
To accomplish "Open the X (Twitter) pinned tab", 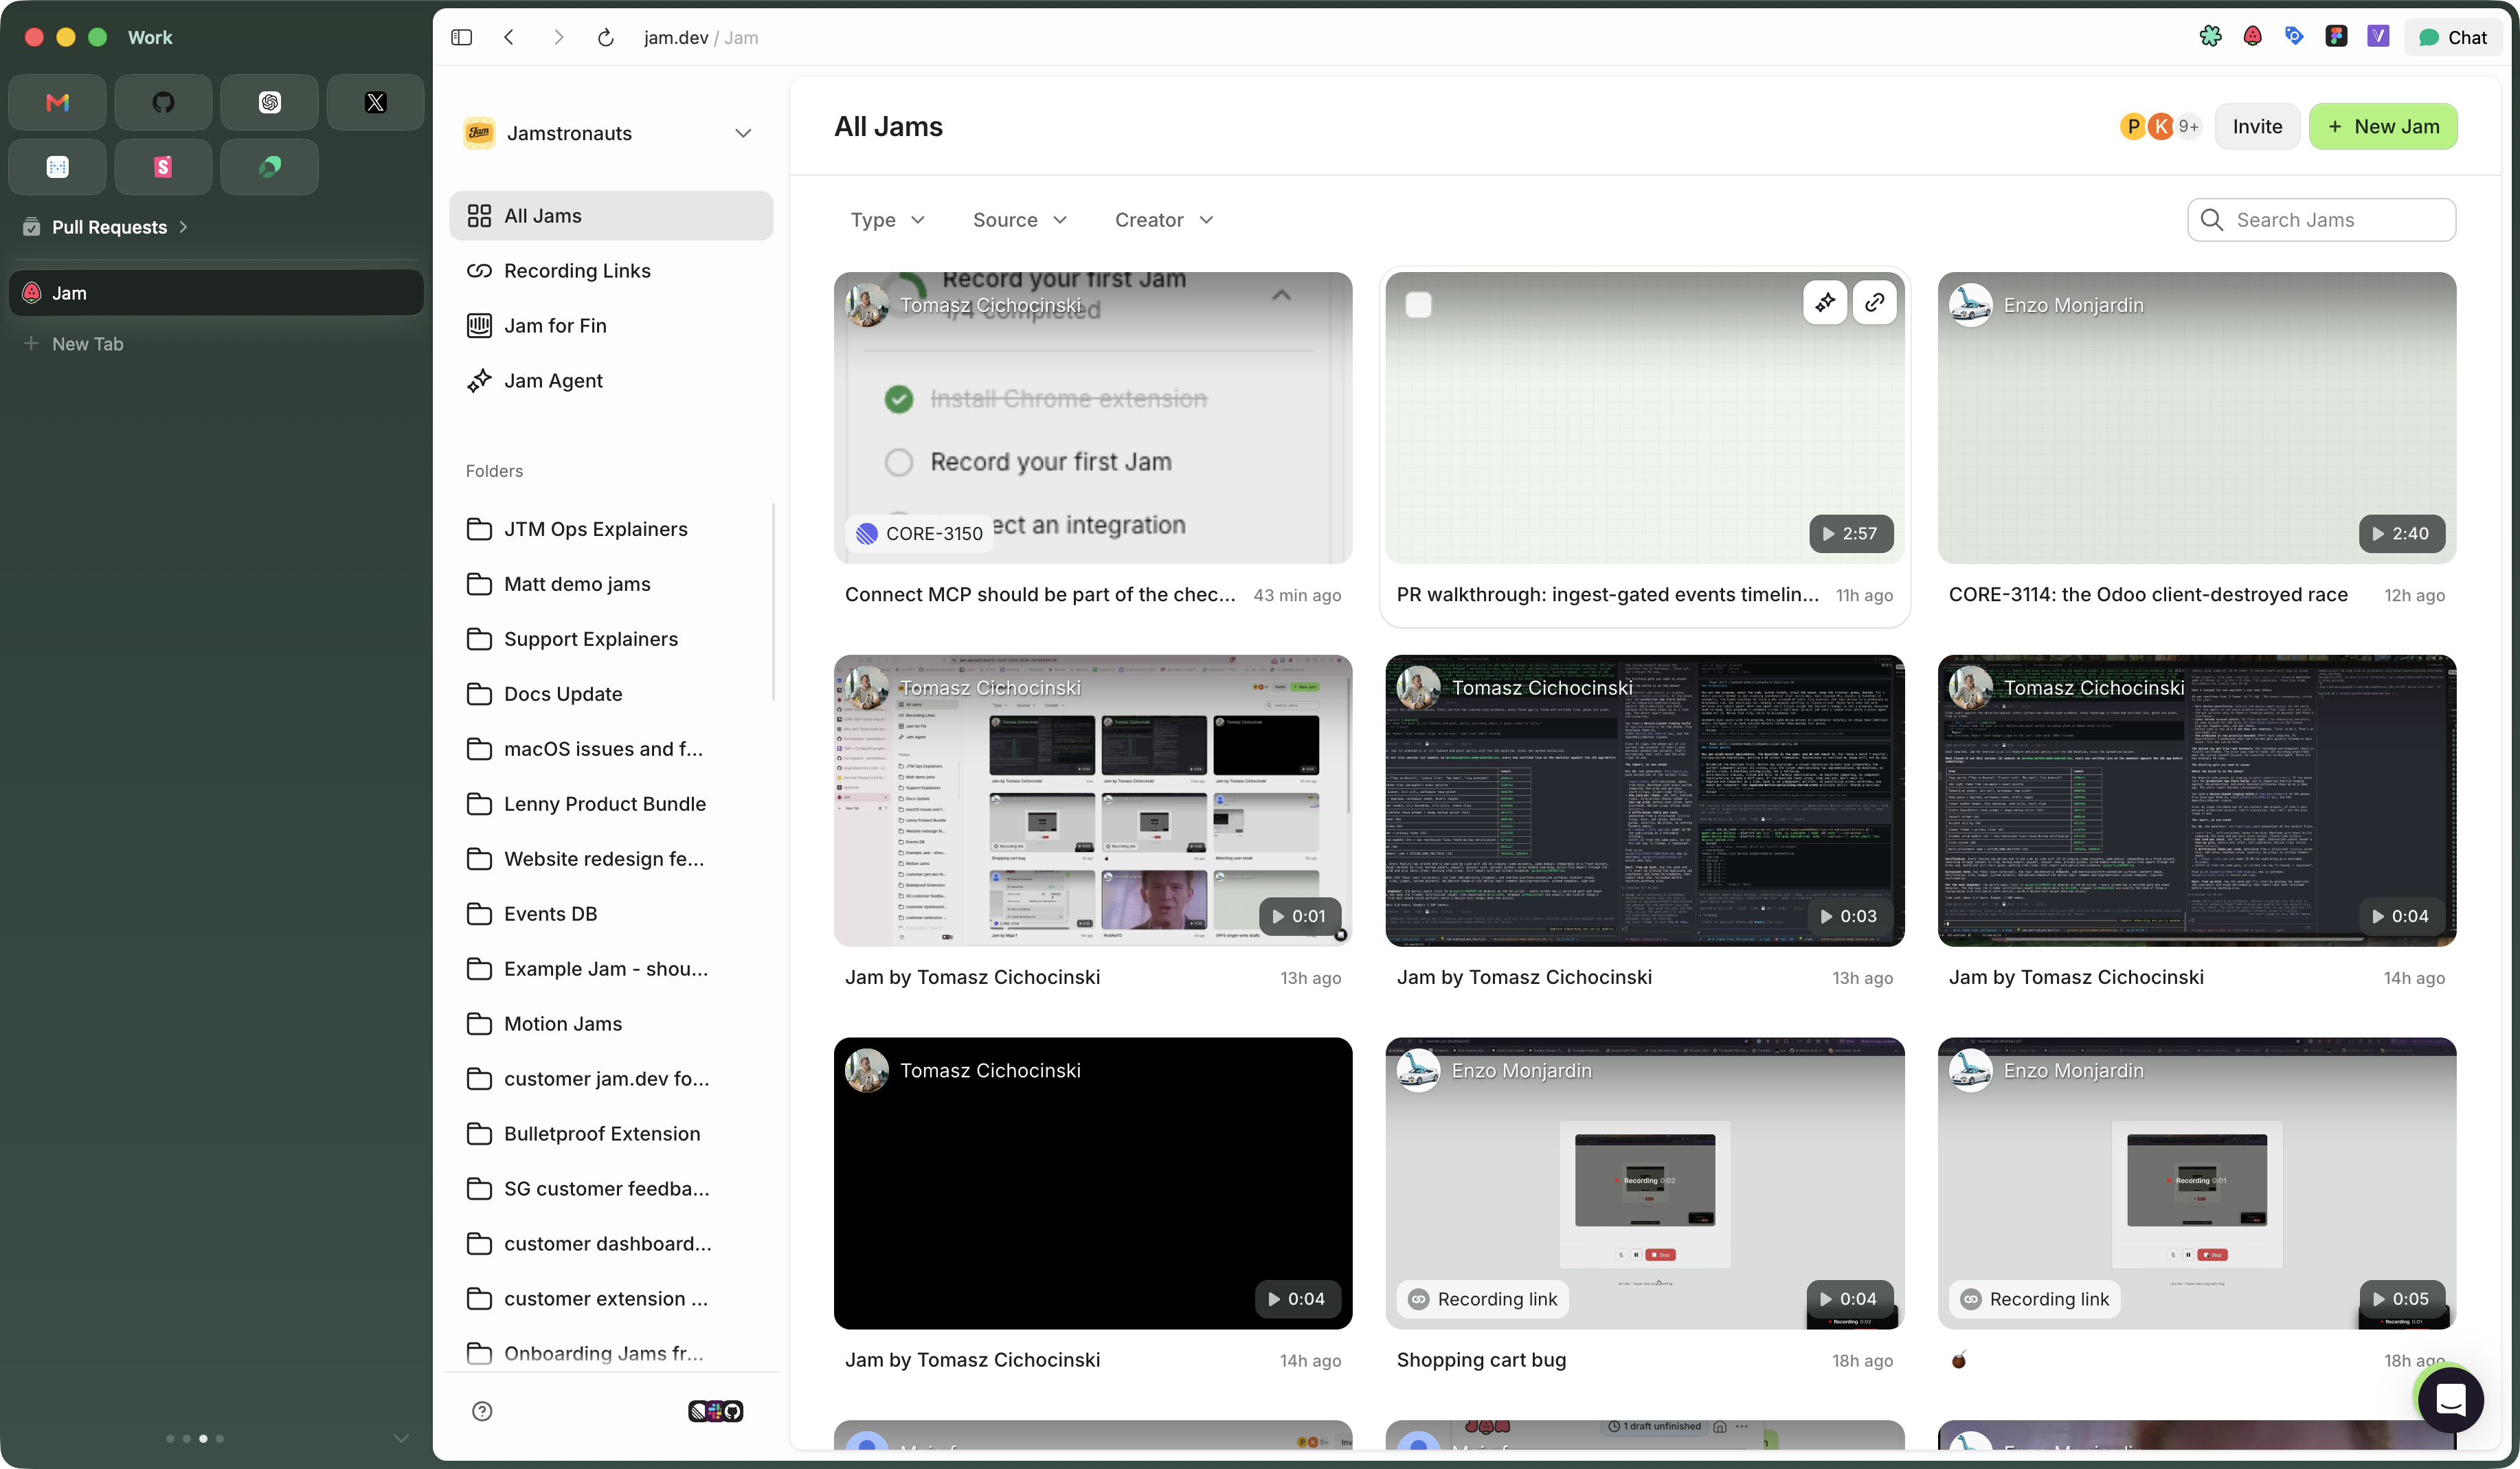I will click(x=375, y=102).
